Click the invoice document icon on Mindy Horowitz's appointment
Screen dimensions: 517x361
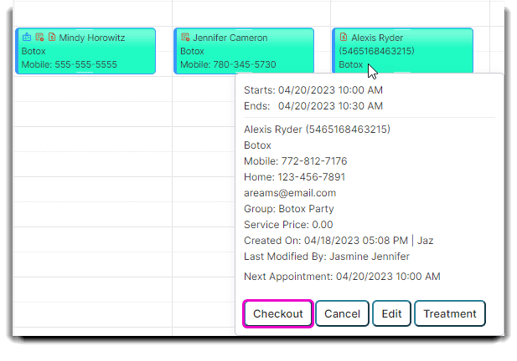(x=52, y=37)
